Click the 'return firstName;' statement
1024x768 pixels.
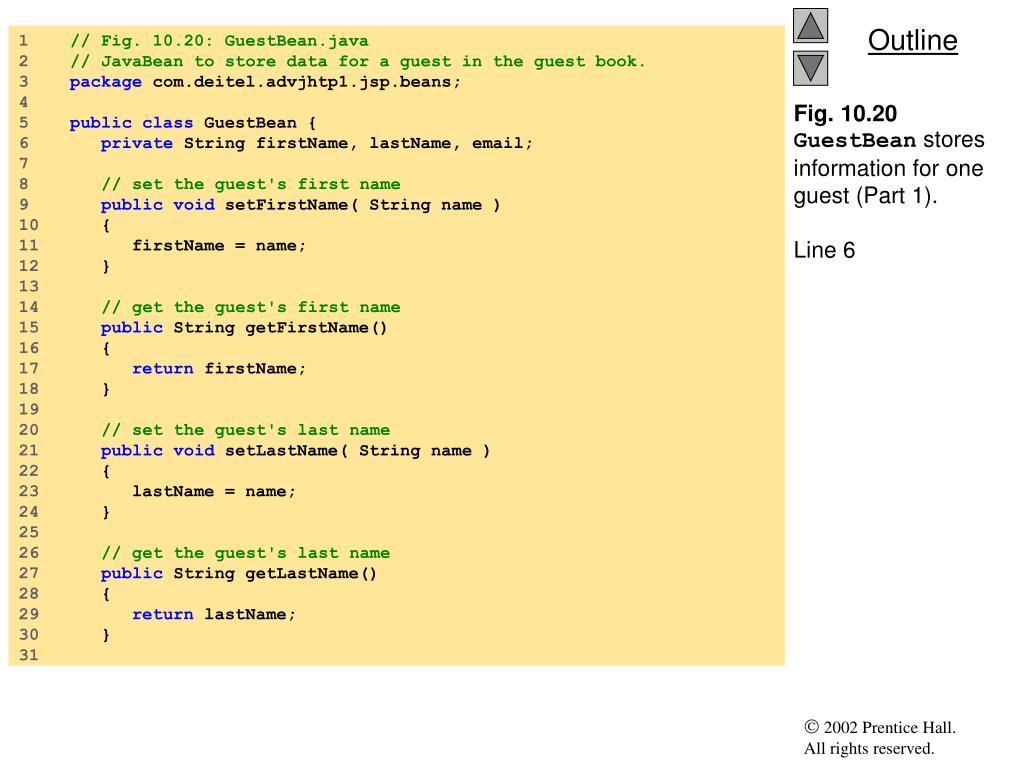coord(219,369)
